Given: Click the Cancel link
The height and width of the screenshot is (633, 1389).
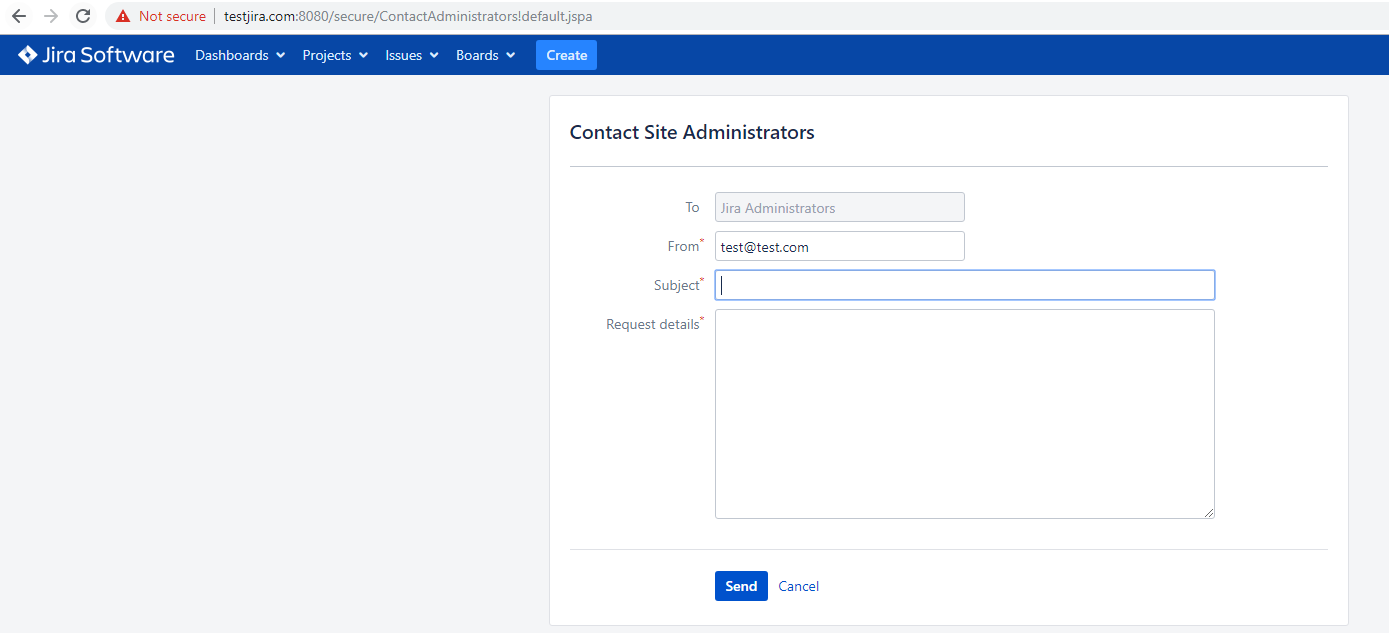Looking at the screenshot, I should [x=798, y=586].
